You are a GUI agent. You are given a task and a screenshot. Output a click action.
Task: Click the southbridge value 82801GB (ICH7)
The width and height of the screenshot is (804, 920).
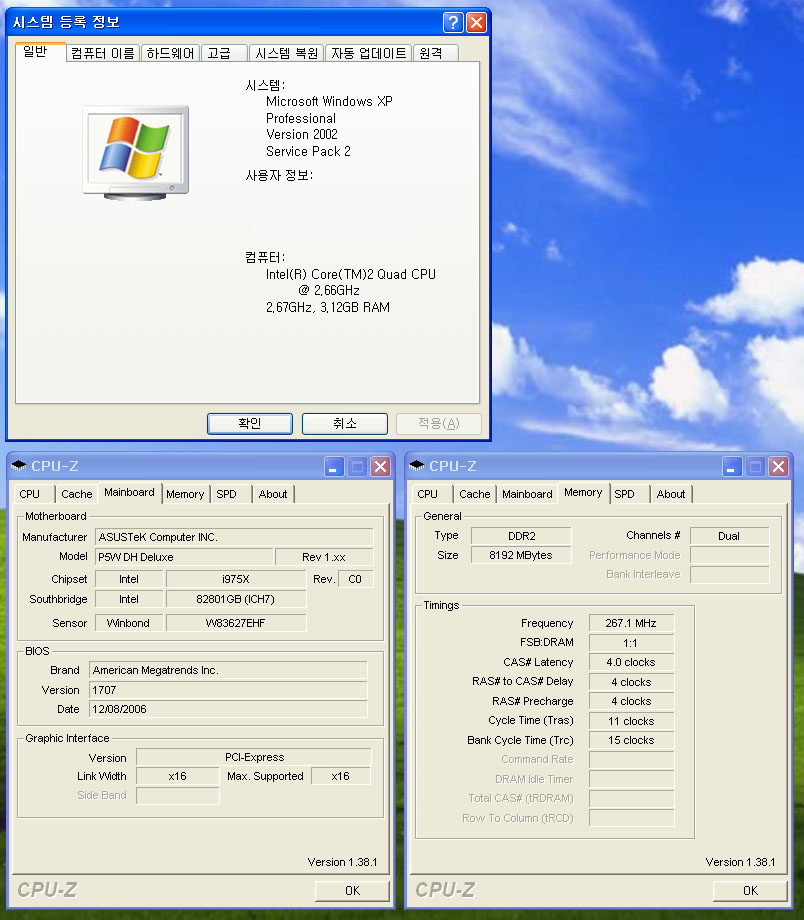click(x=236, y=599)
